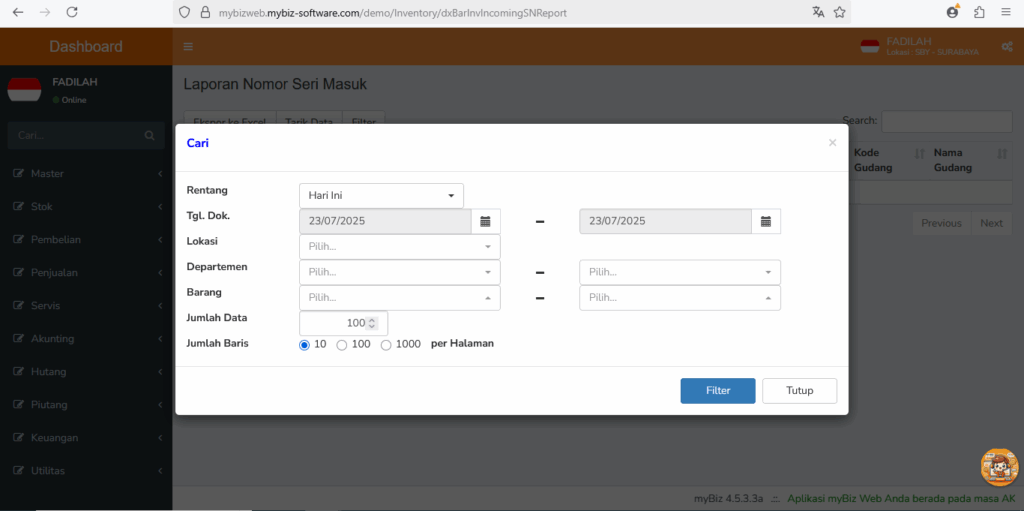1024x511 pixels.
Task: Click the end date field
Action: click(x=665, y=222)
